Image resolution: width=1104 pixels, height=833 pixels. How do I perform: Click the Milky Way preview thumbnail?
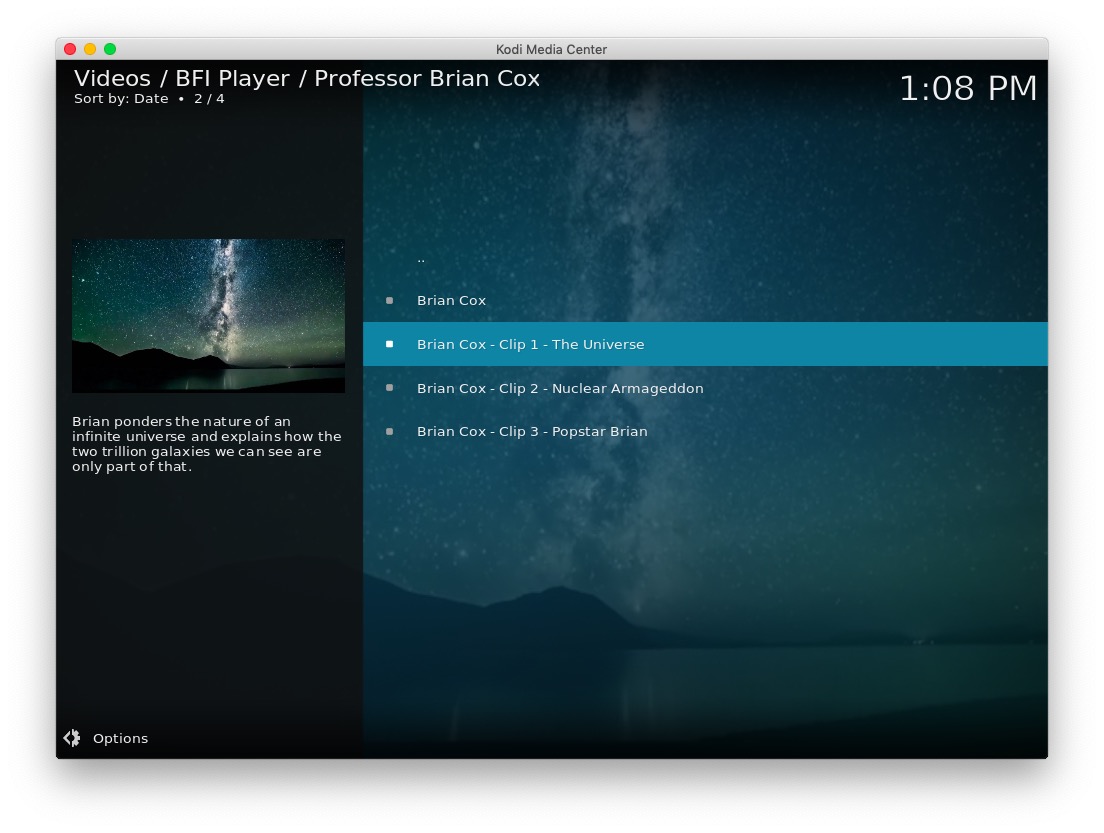pyautogui.click(x=208, y=315)
